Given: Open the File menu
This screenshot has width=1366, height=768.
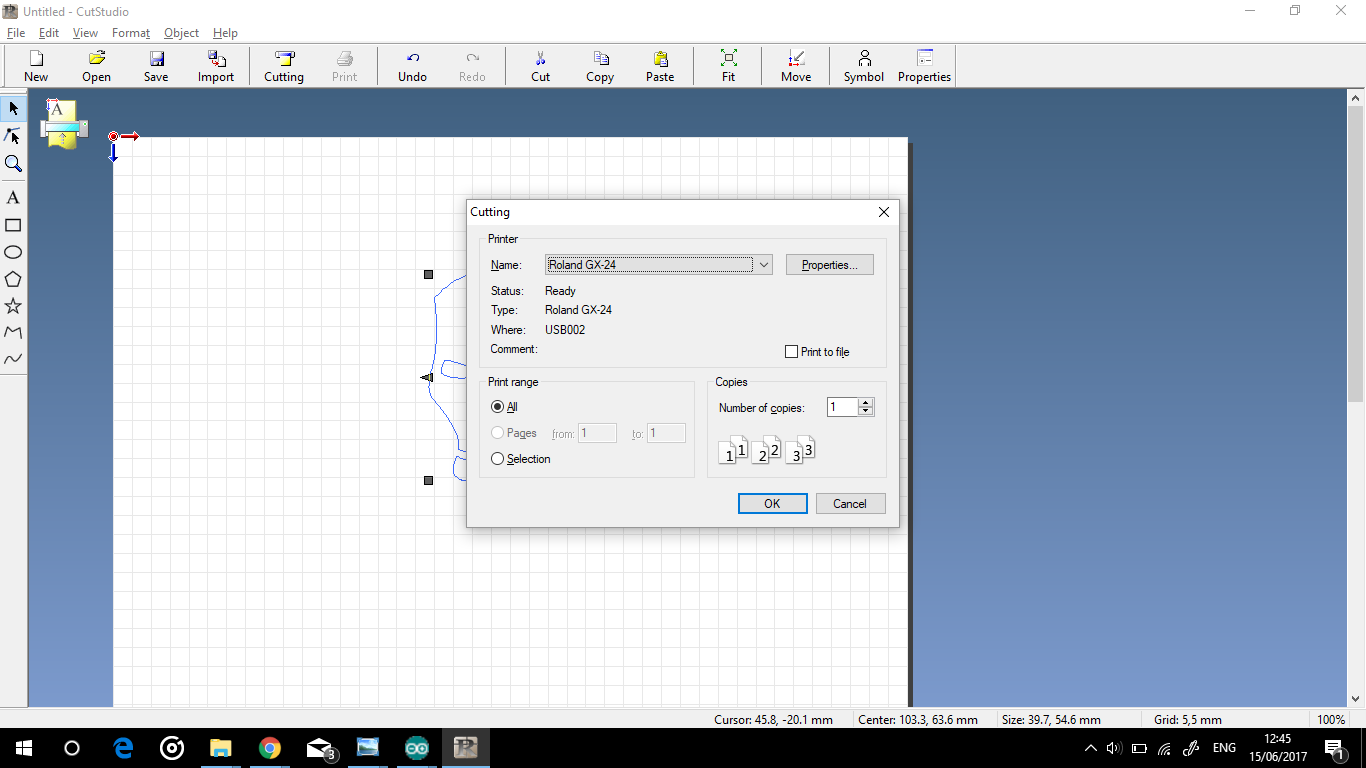Looking at the screenshot, I should pos(16,33).
